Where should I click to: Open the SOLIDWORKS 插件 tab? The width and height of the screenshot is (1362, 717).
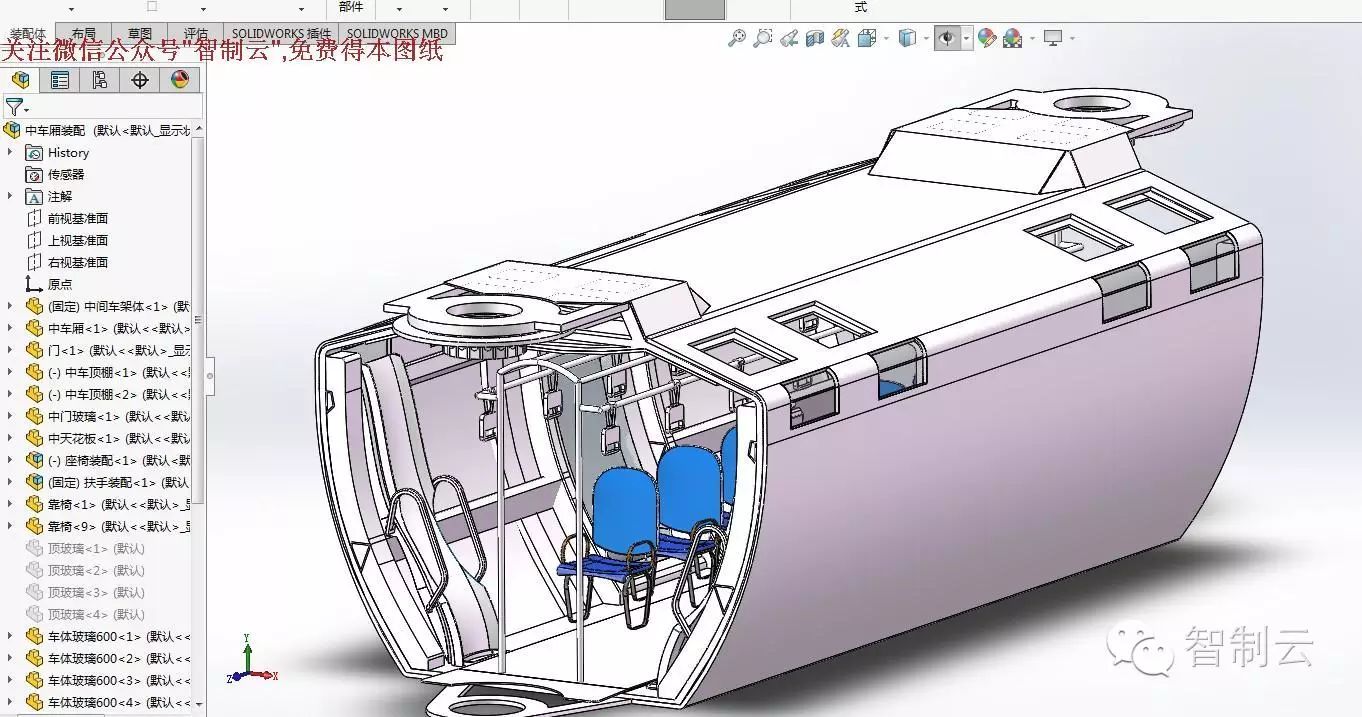coord(281,34)
